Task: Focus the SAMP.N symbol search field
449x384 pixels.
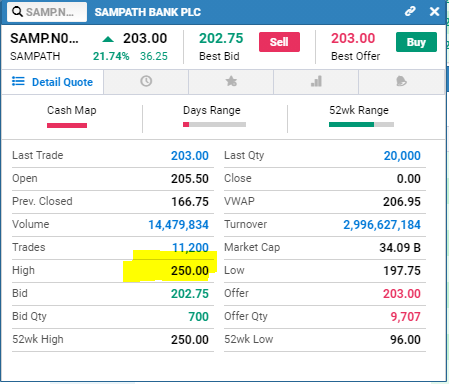Action: point(47,12)
